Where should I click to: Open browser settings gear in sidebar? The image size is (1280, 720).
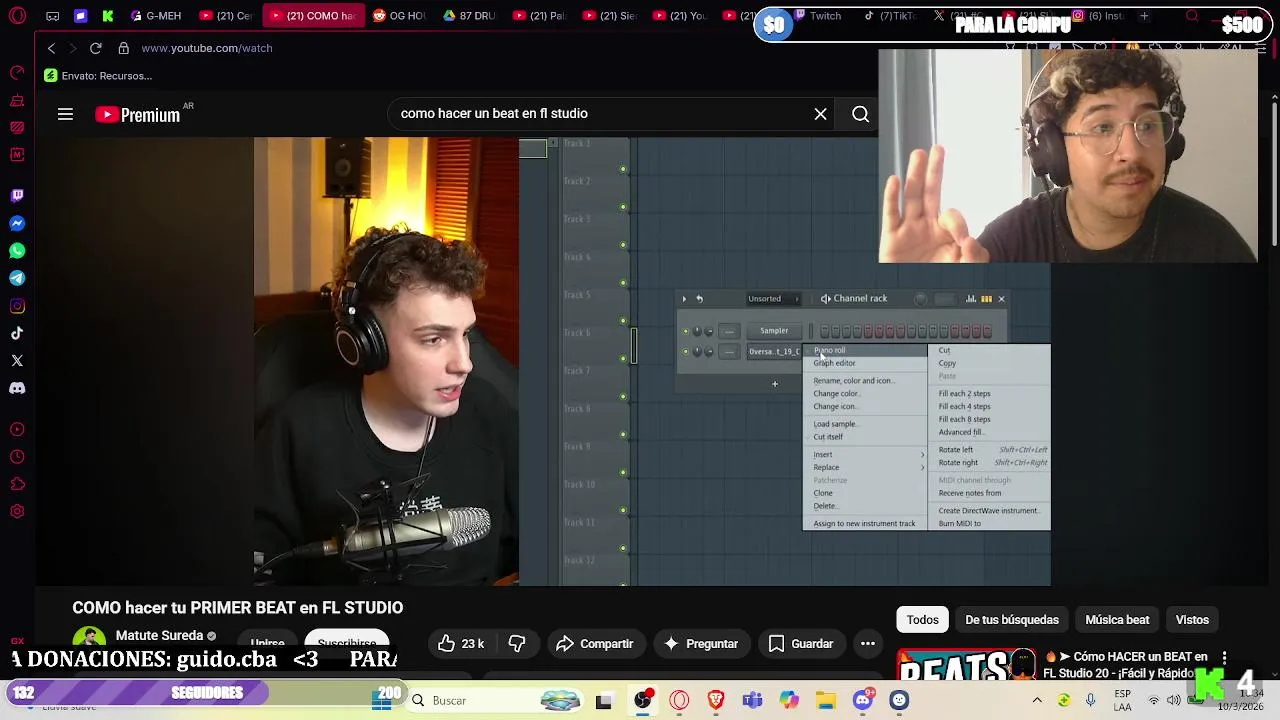click(x=17, y=512)
